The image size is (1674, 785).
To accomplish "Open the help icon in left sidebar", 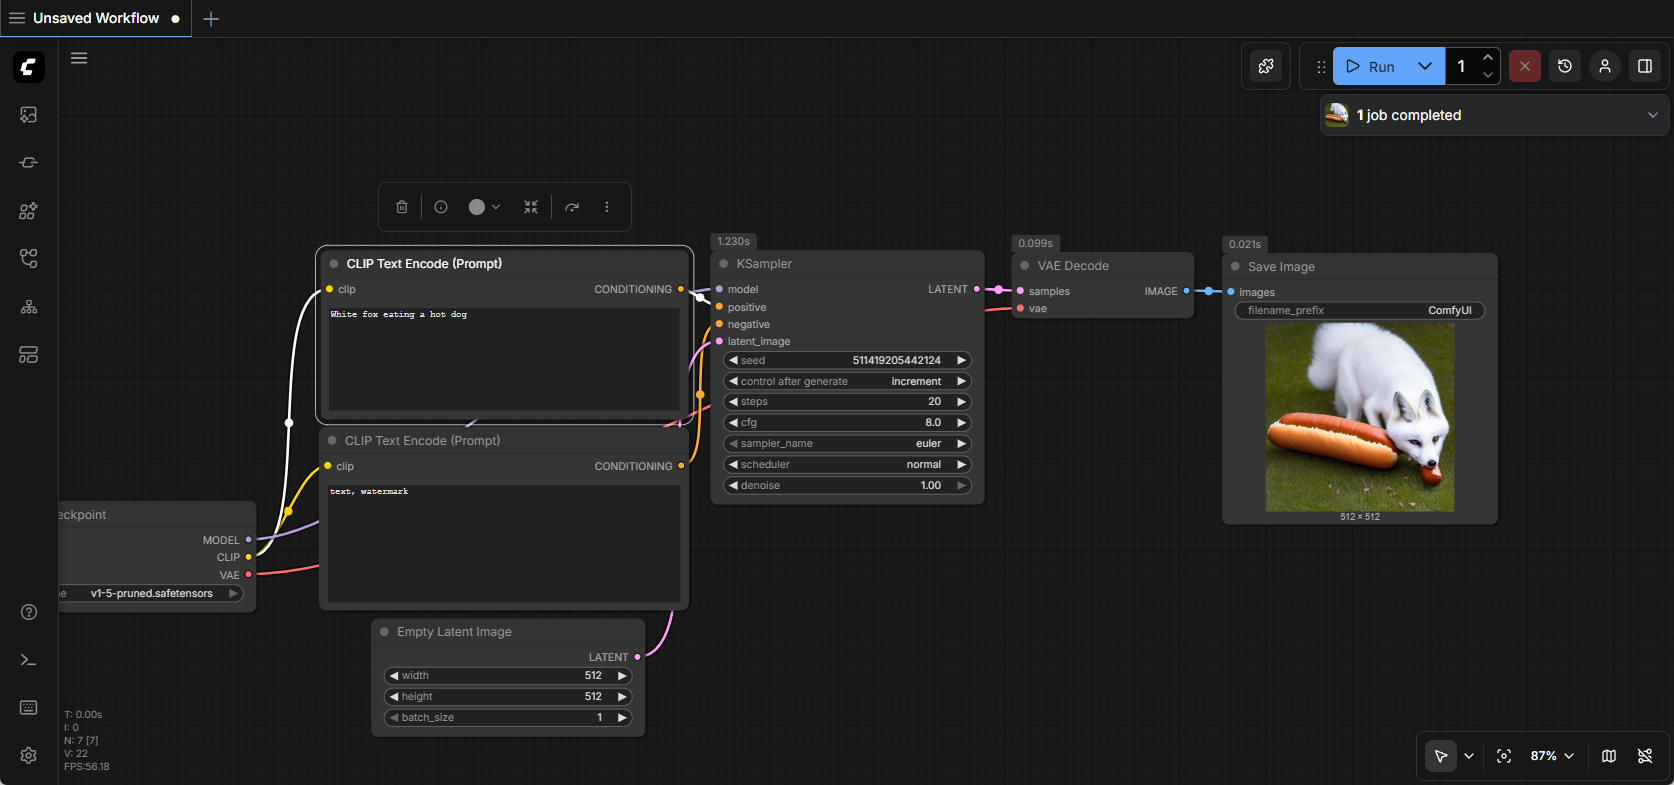I will 29,612.
